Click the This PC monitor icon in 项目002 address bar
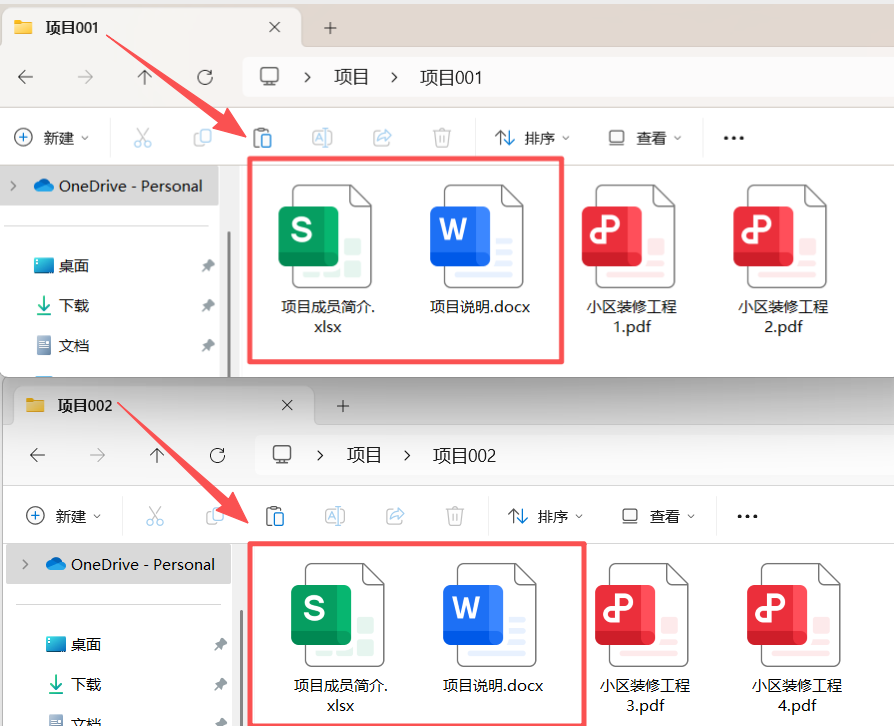894x726 pixels. point(282,455)
